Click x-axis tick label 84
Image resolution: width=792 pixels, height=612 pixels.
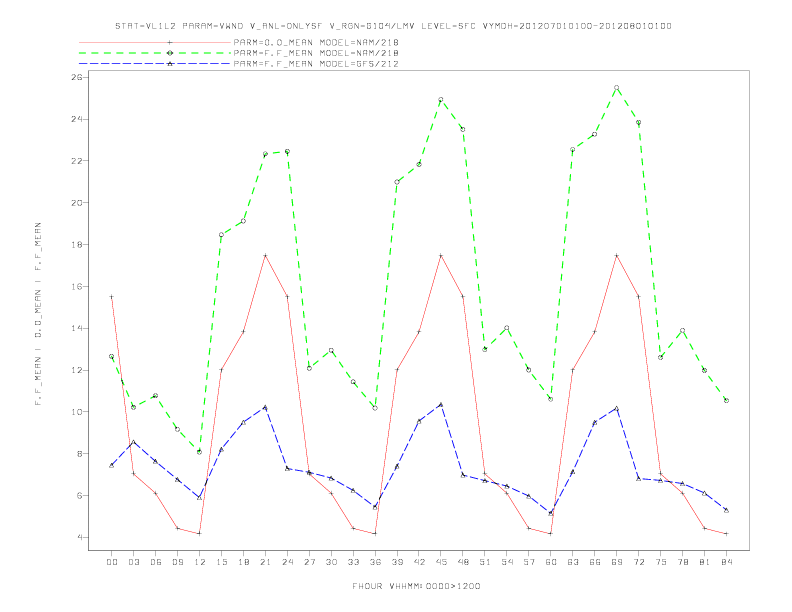[726, 562]
